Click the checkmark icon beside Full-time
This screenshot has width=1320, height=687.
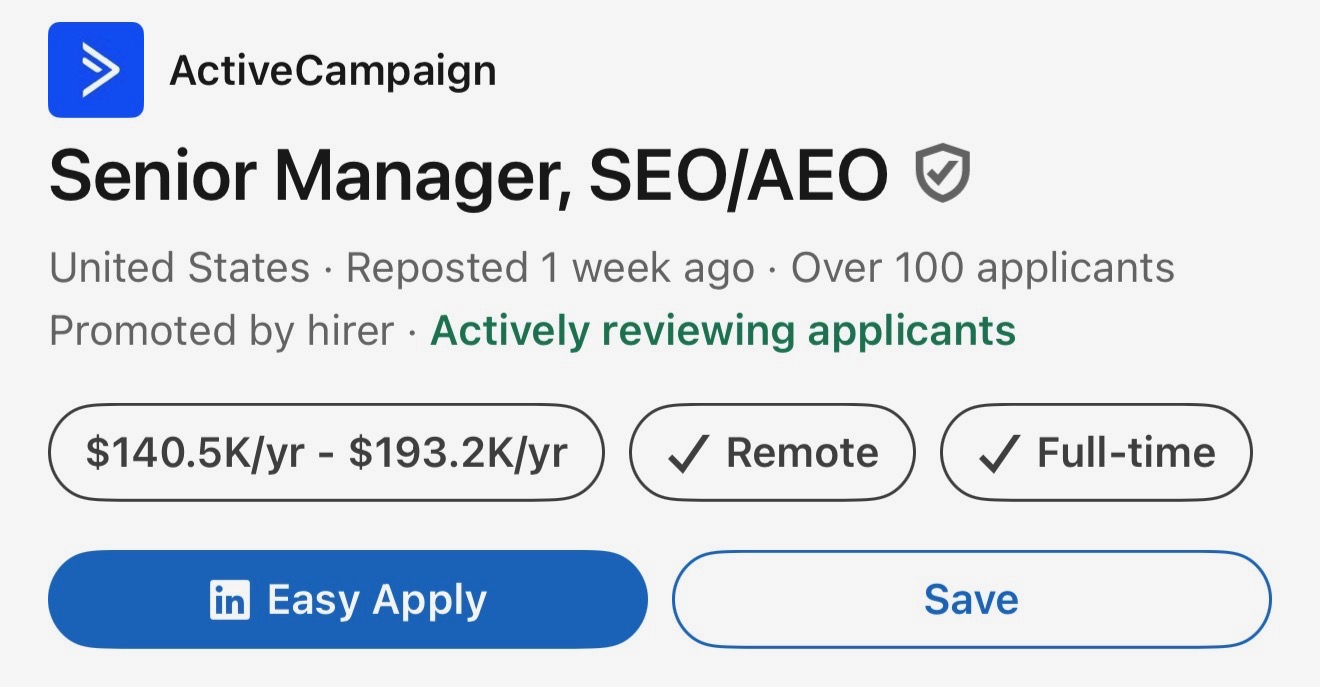point(998,453)
